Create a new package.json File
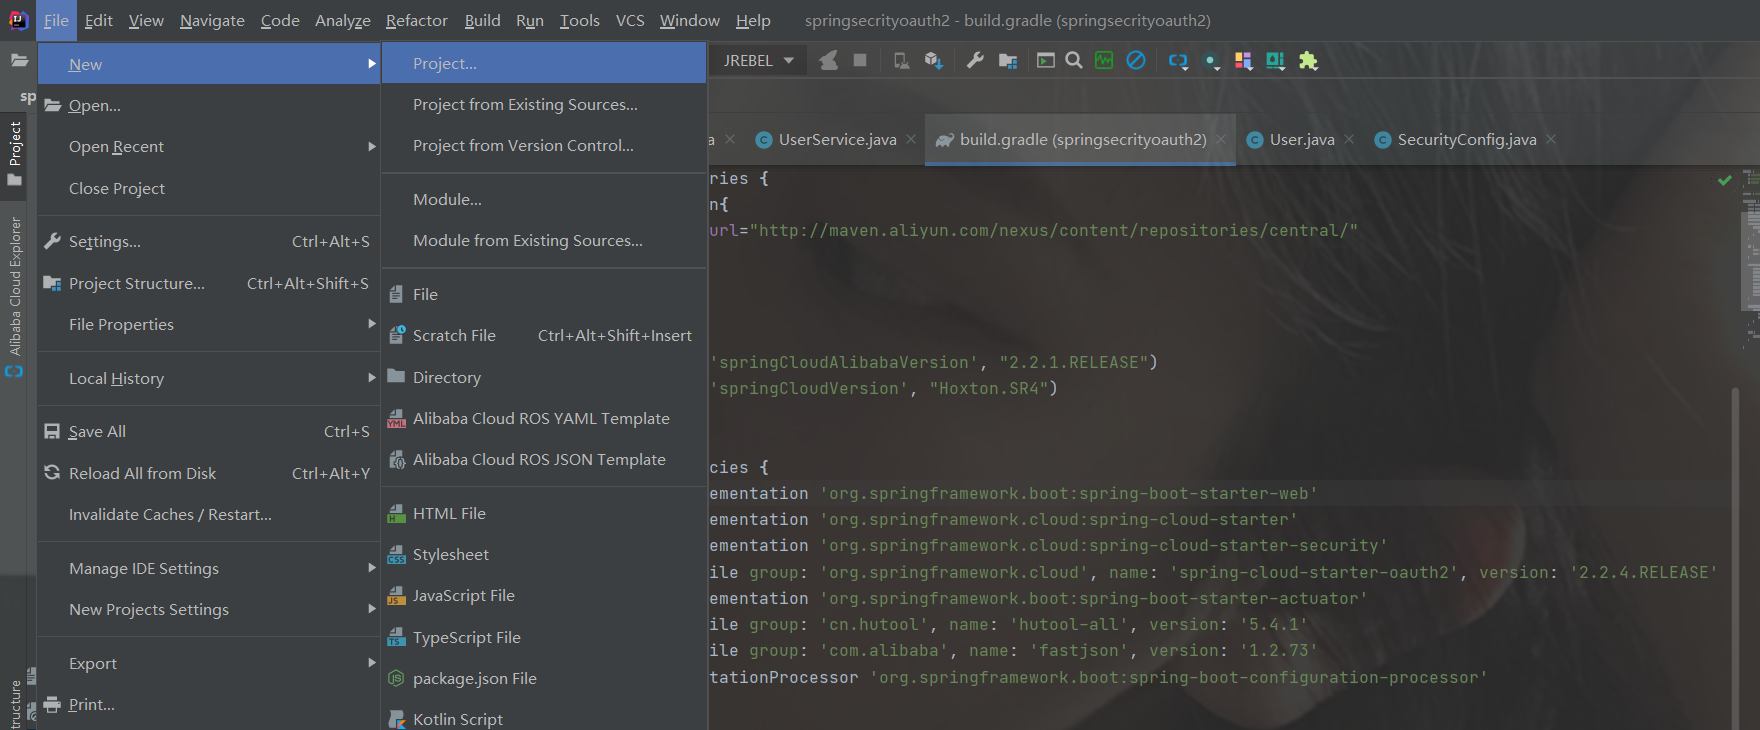1760x730 pixels. tap(544, 678)
